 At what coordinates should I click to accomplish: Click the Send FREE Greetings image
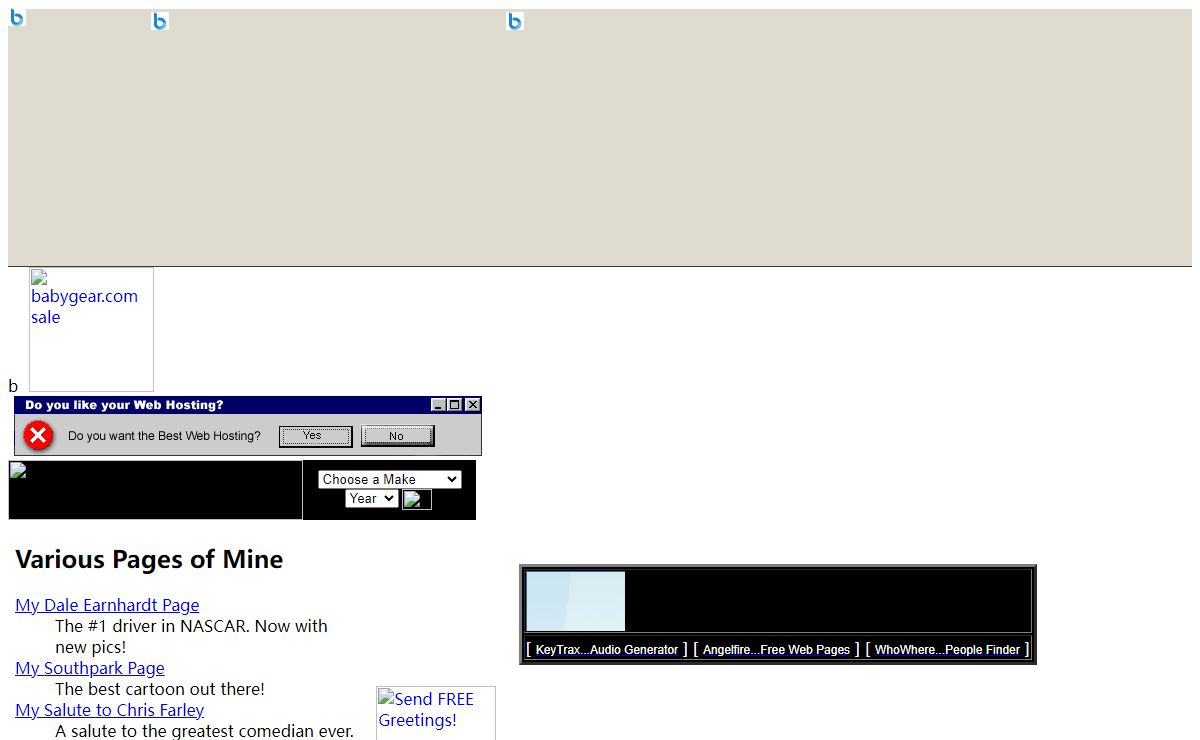point(435,711)
